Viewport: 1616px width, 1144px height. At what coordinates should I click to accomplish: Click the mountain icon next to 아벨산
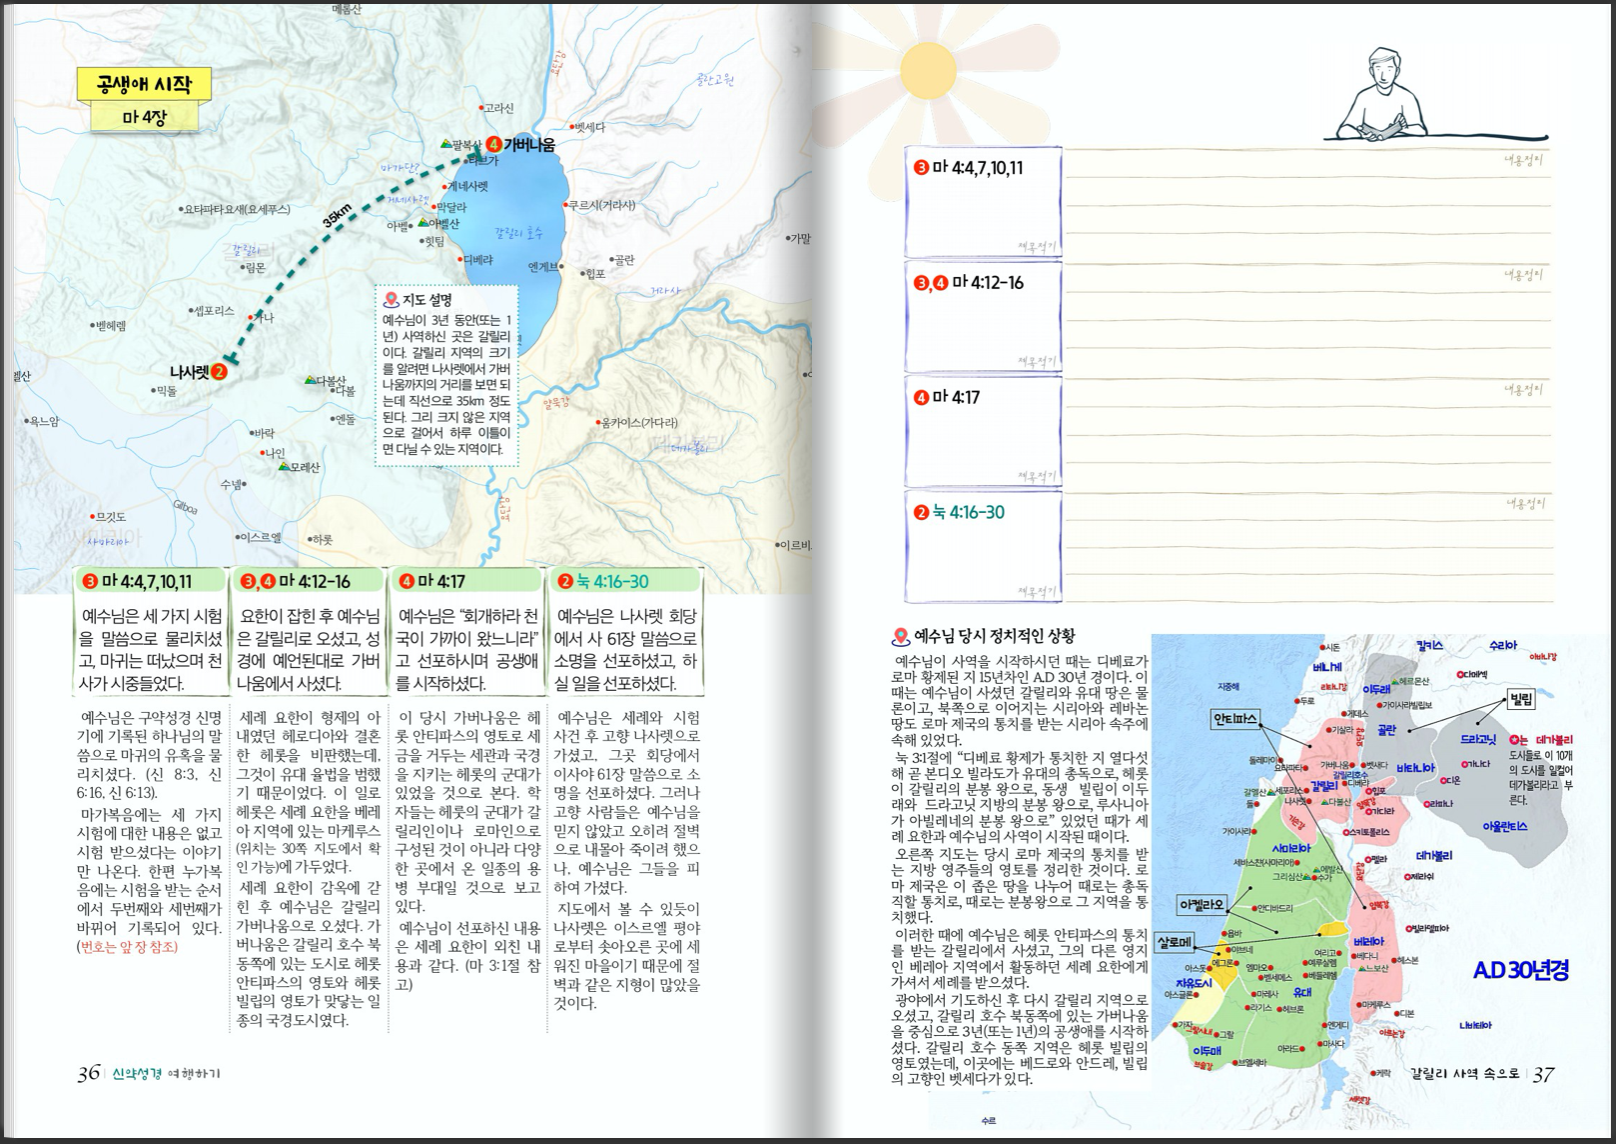click(424, 222)
